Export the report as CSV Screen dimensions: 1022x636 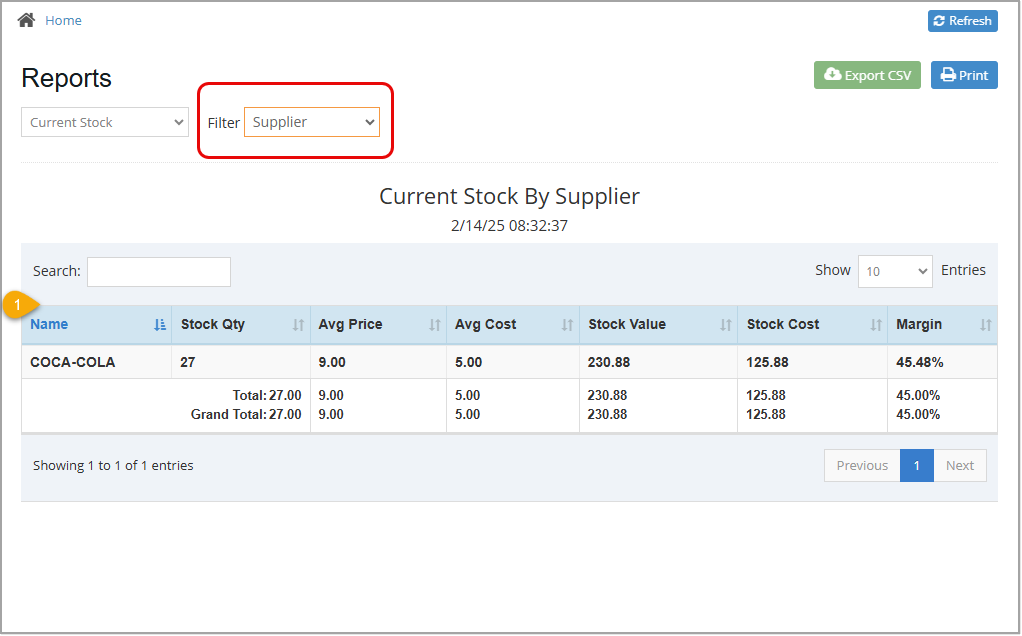(866, 75)
